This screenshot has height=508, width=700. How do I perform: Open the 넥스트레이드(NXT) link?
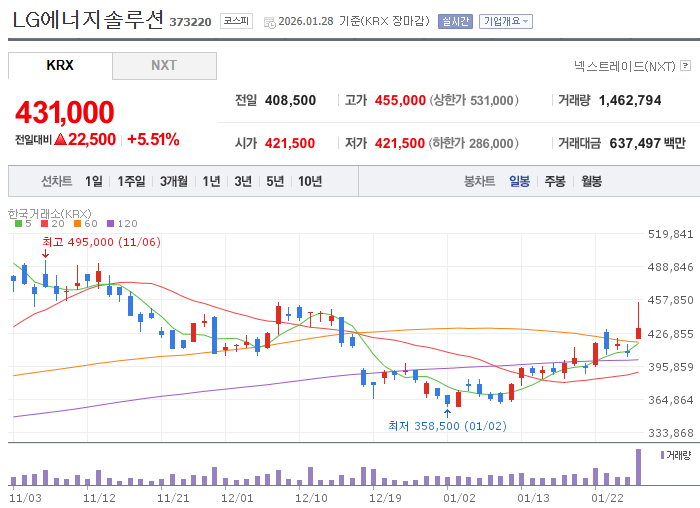pos(625,66)
